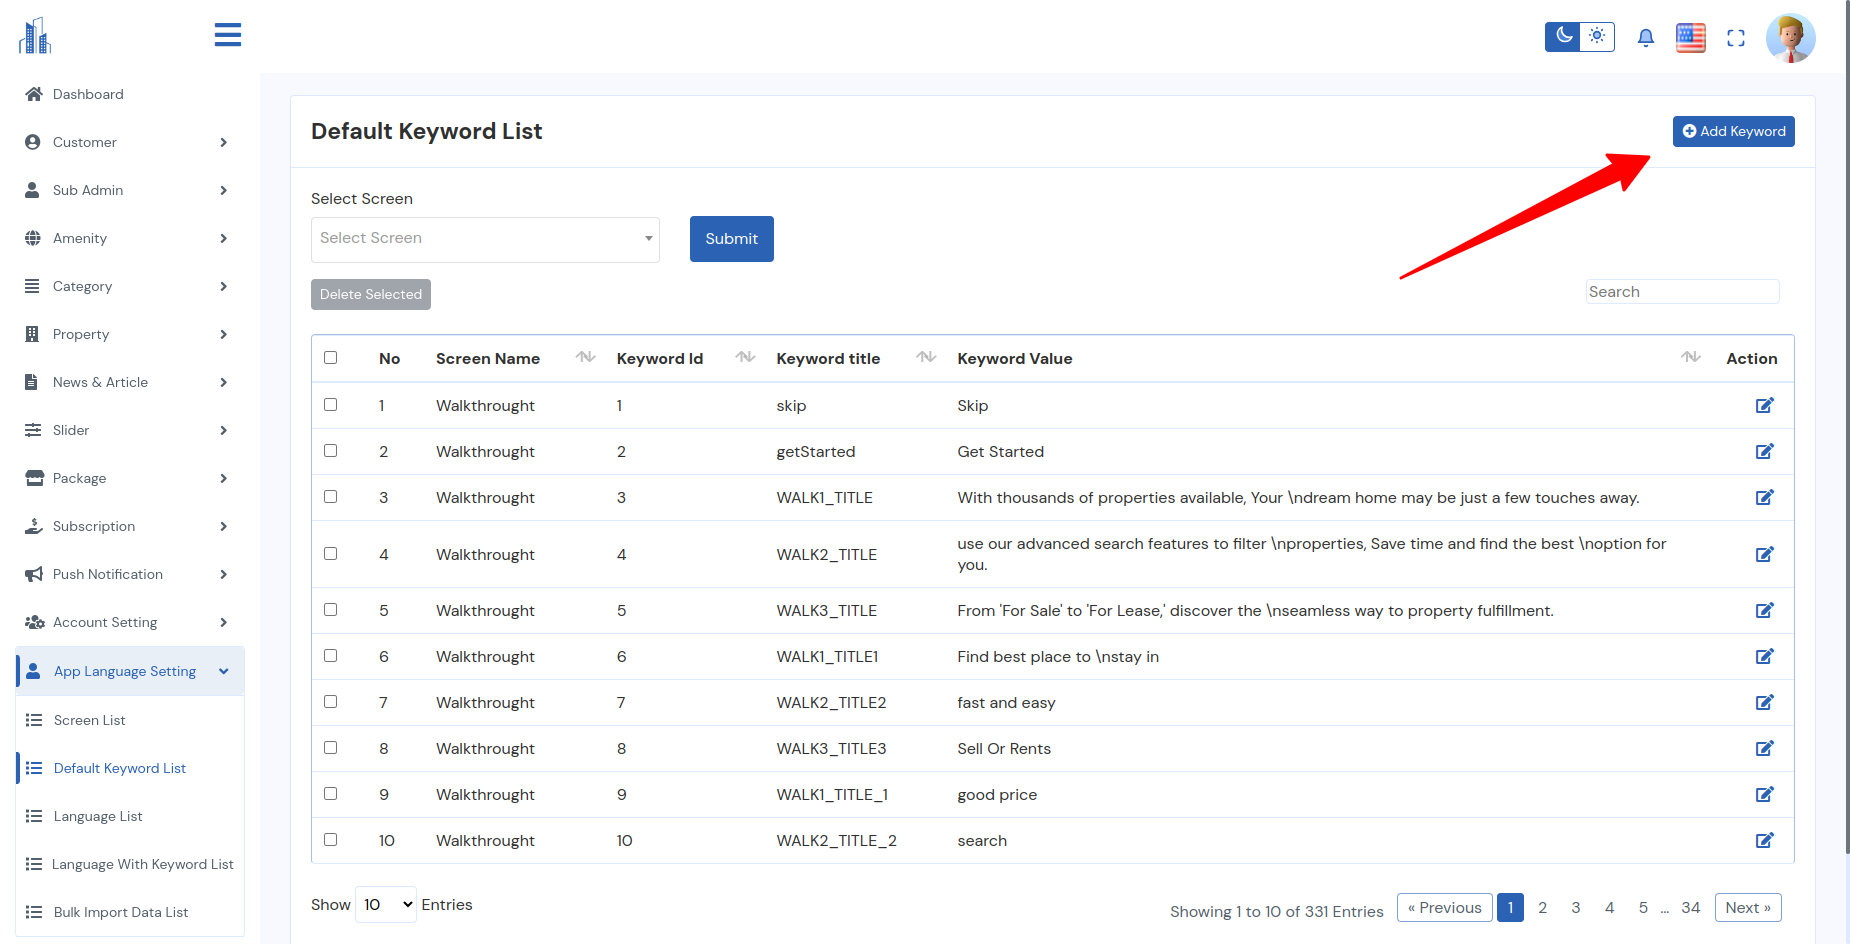Check the getStarted row checkbox
Image resolution: width=1850 pixels, height=944 pixels.
(x=331, y=450)
